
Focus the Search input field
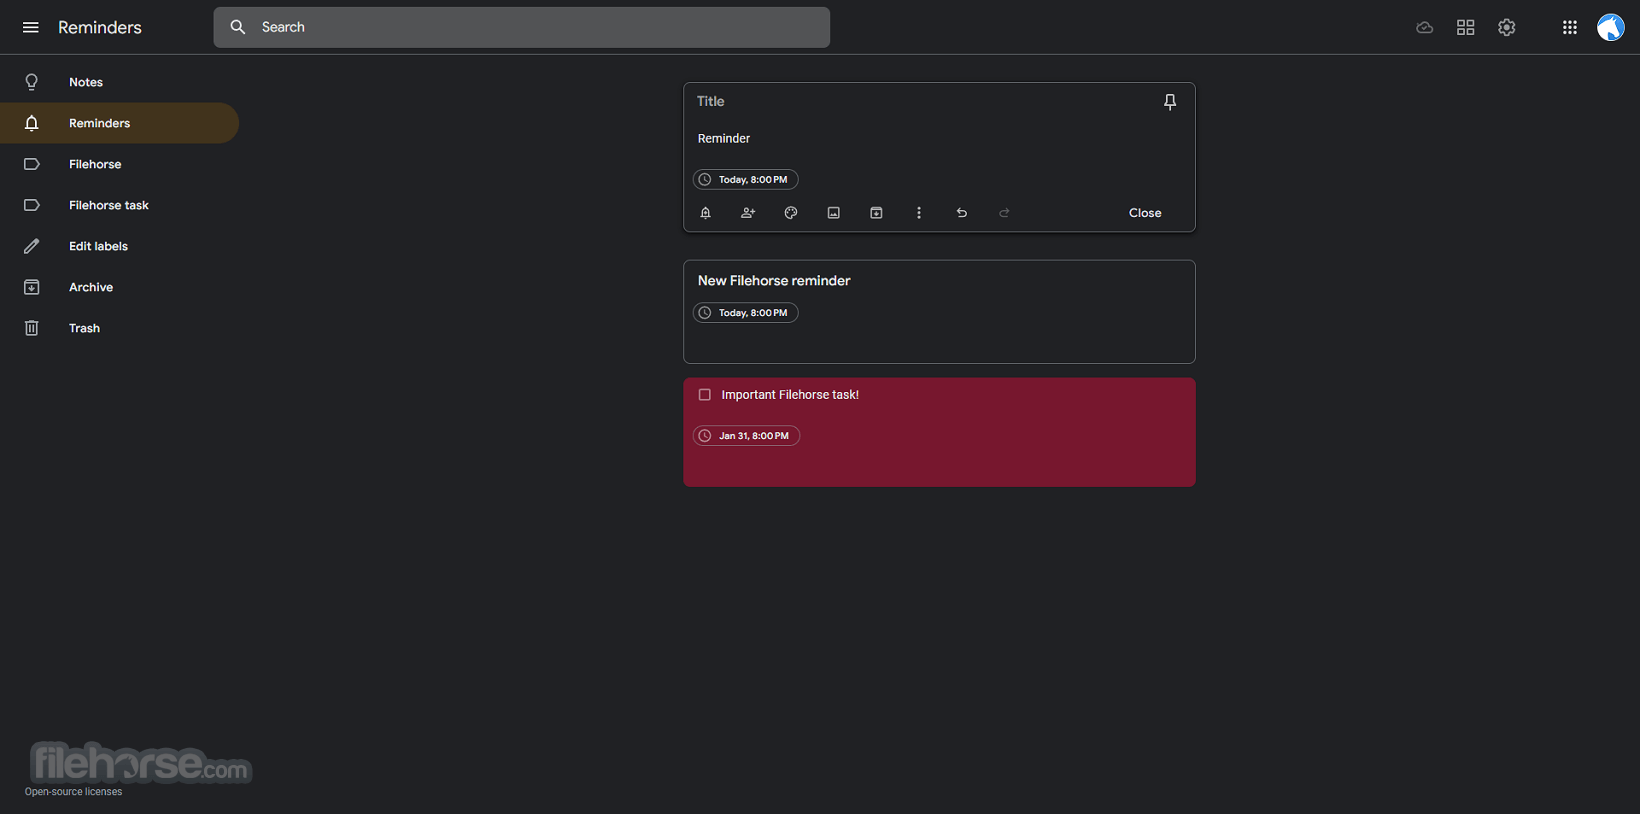(x=522, y=27)
